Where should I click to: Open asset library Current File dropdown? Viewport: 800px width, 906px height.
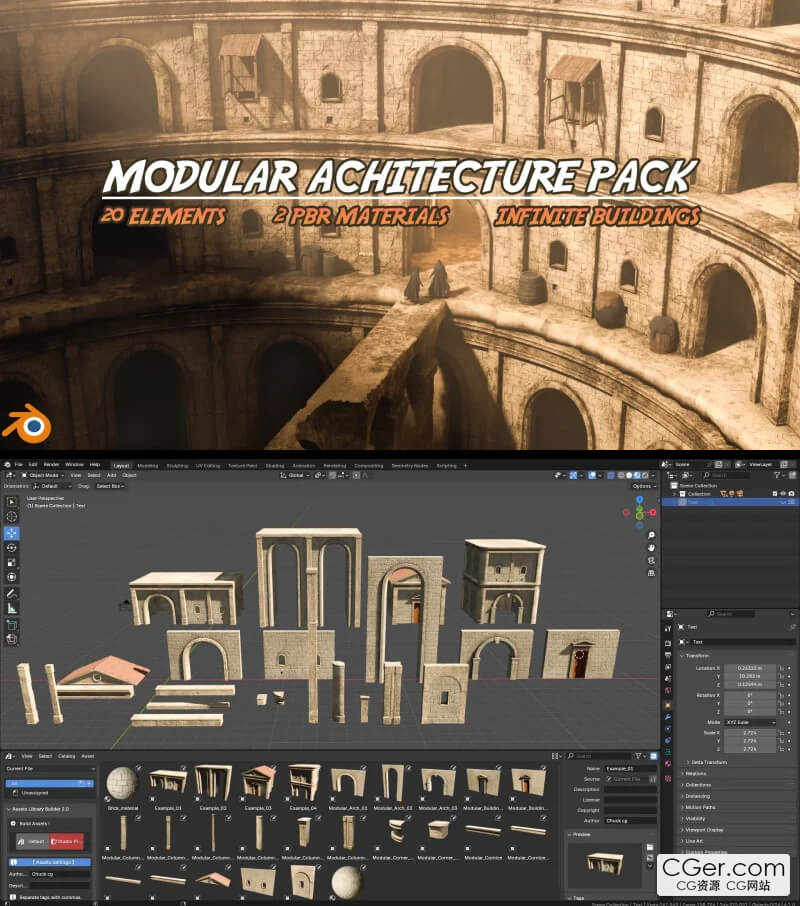(x=50, y=768)
